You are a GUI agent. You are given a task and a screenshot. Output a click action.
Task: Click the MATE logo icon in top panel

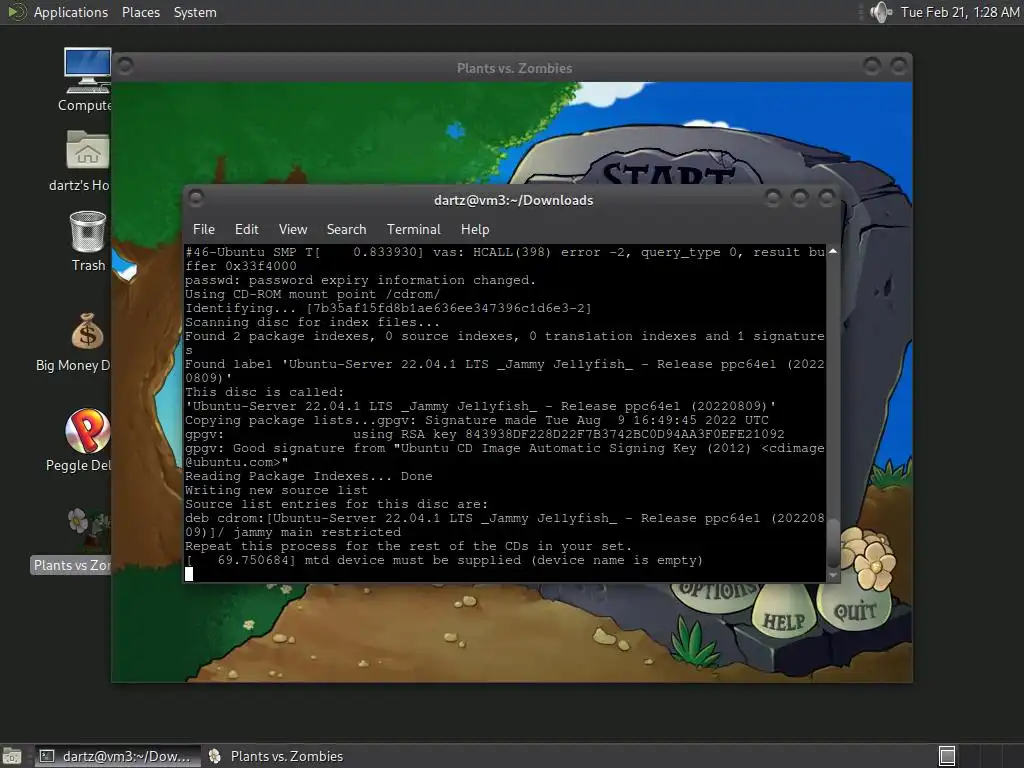click(x=16, y=12)
